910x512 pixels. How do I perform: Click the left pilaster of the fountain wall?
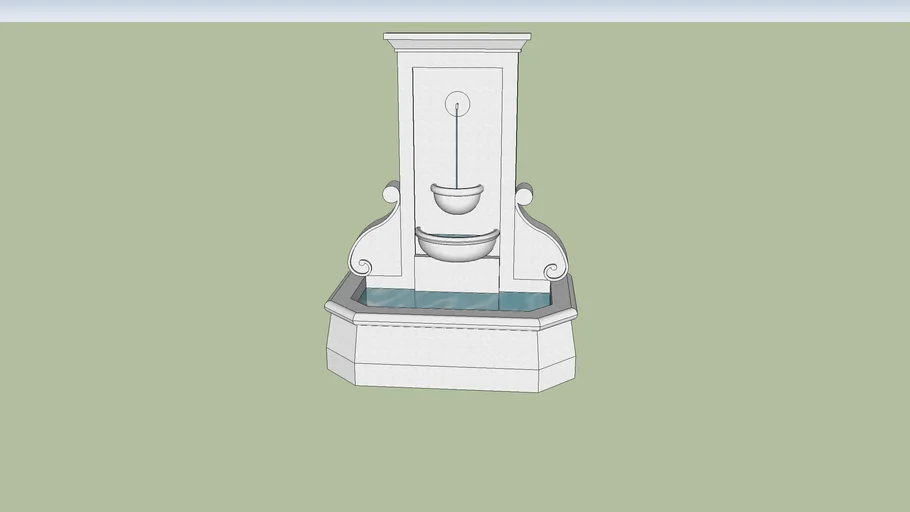[x=405, y=150]
